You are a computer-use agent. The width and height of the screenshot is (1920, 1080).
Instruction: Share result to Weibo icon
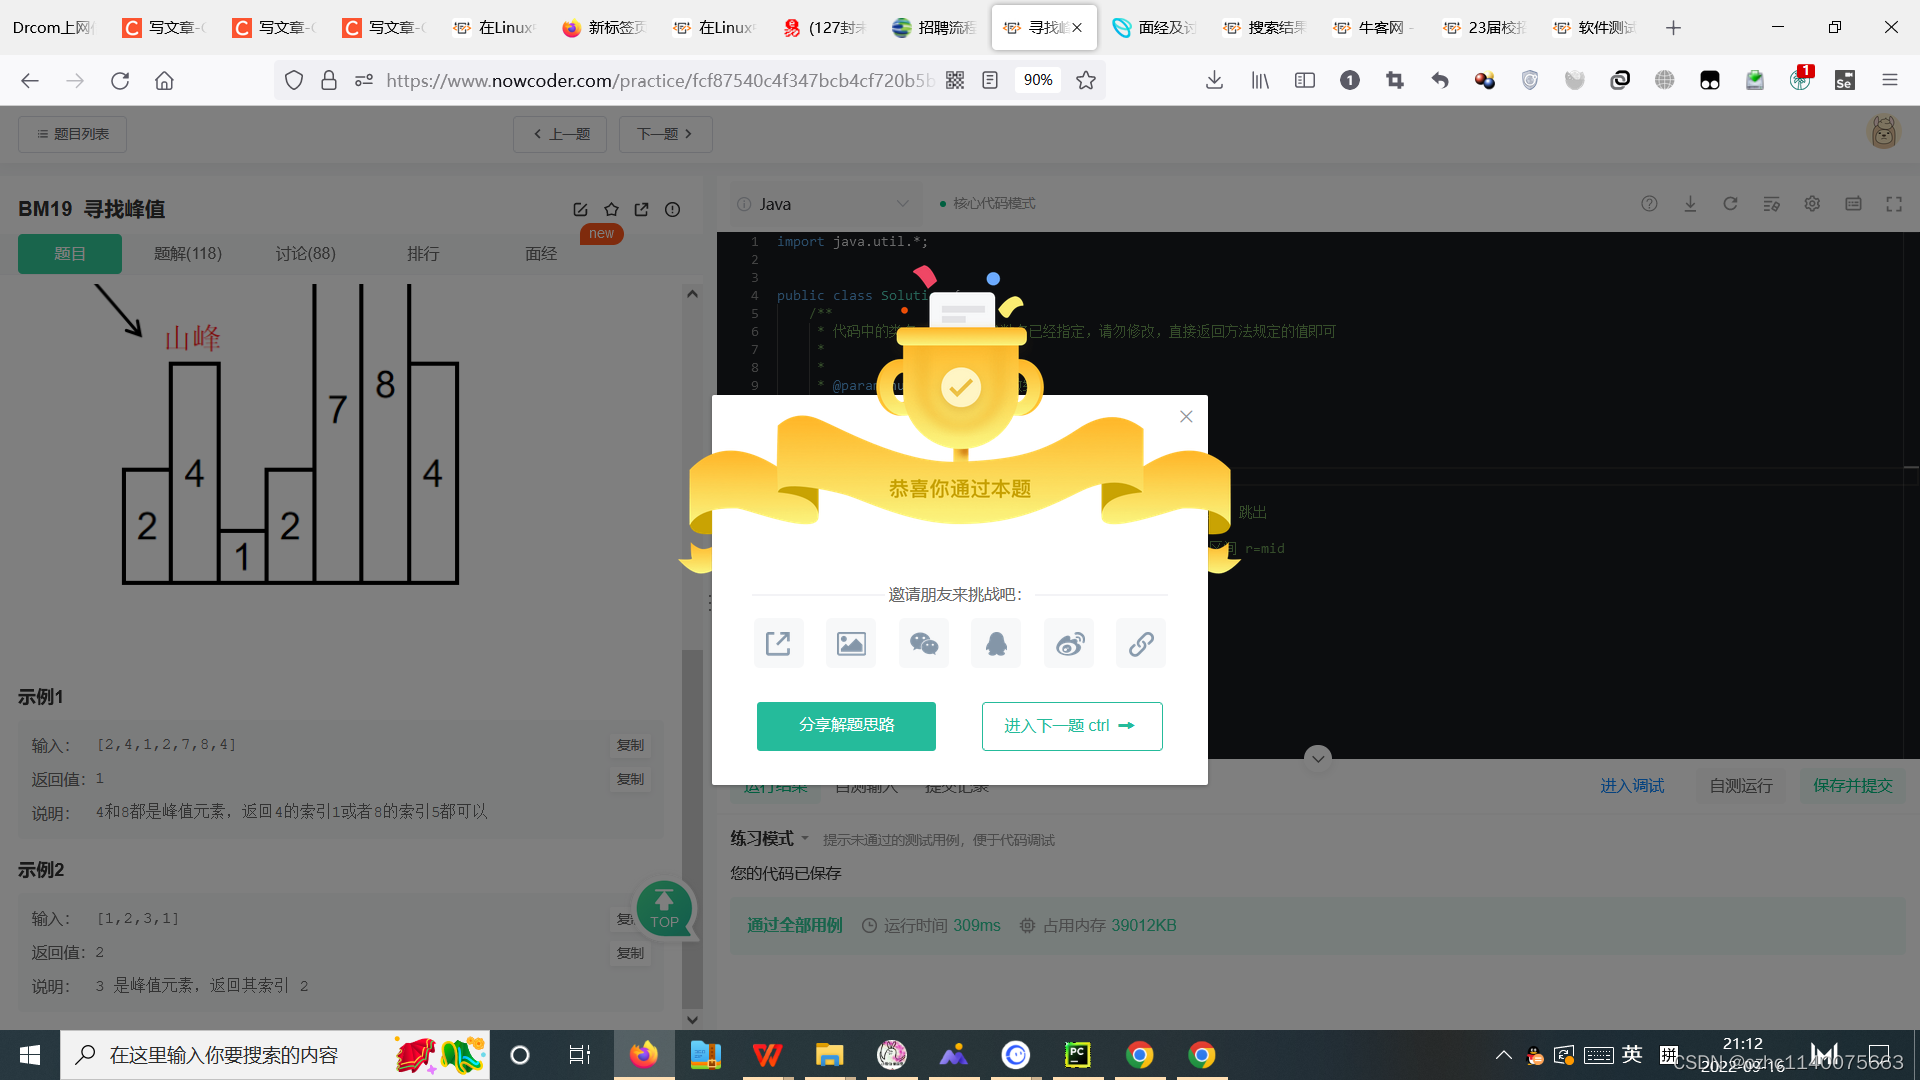(1068, 643)
